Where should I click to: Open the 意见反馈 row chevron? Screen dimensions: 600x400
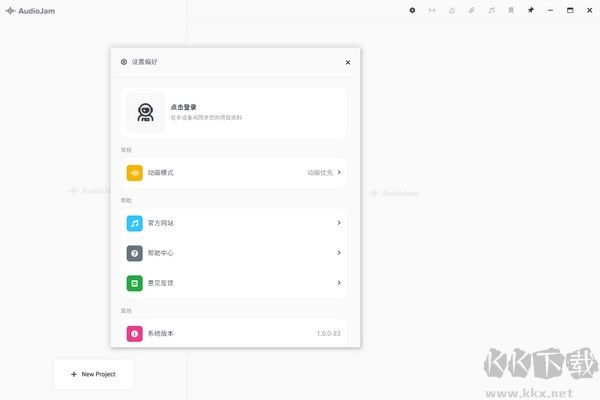pos(339,283)
